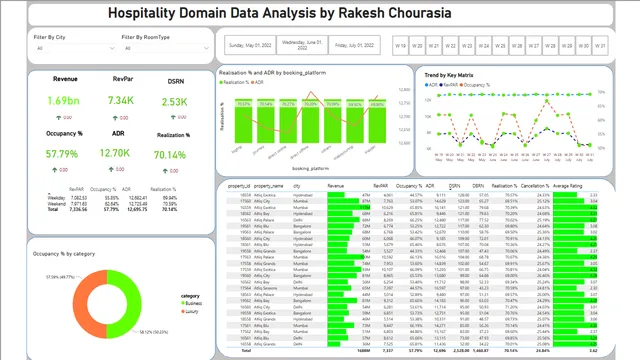The height and width of the screenshot is (360, 640).
Task: Select the Atliq City Mumbai table row
Action: click(x=412, y=201)
